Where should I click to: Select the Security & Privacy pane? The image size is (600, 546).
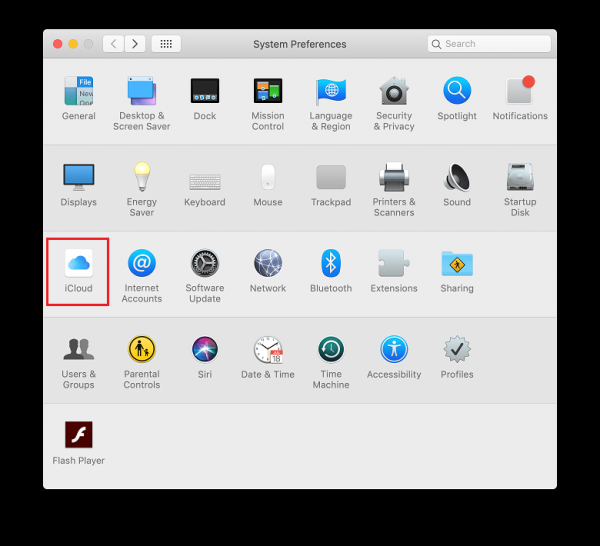click(394, 92)
